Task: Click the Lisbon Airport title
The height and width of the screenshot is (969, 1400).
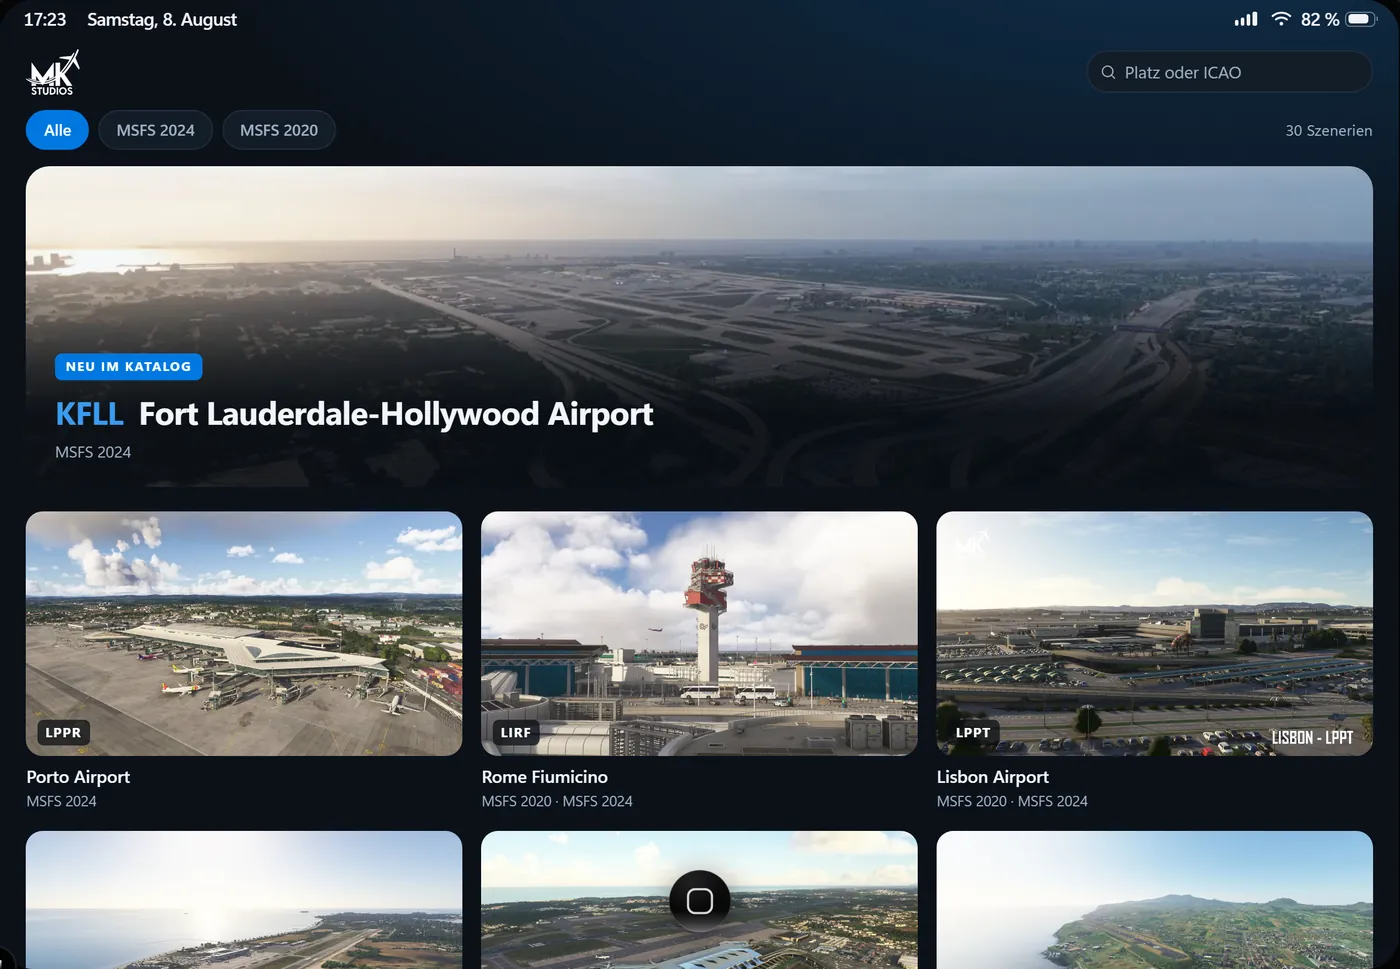Action: tap(993, 777)
